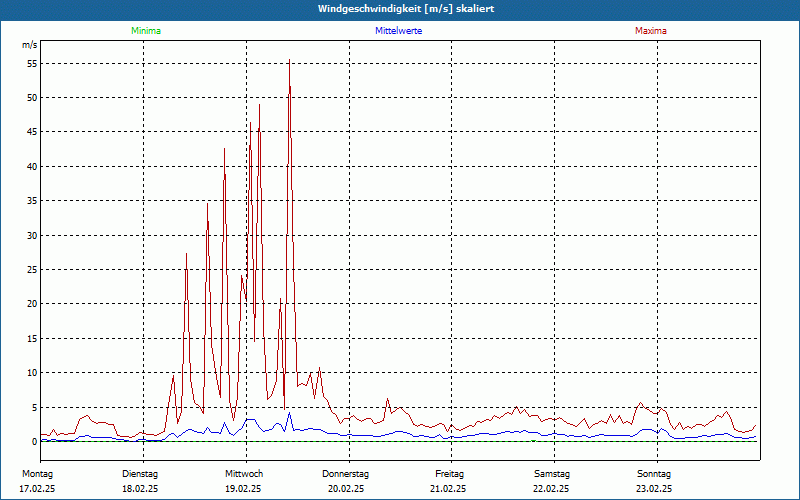Click the Sonntag day label
This screenshot has height=500, width=800.
coord(654,474)
